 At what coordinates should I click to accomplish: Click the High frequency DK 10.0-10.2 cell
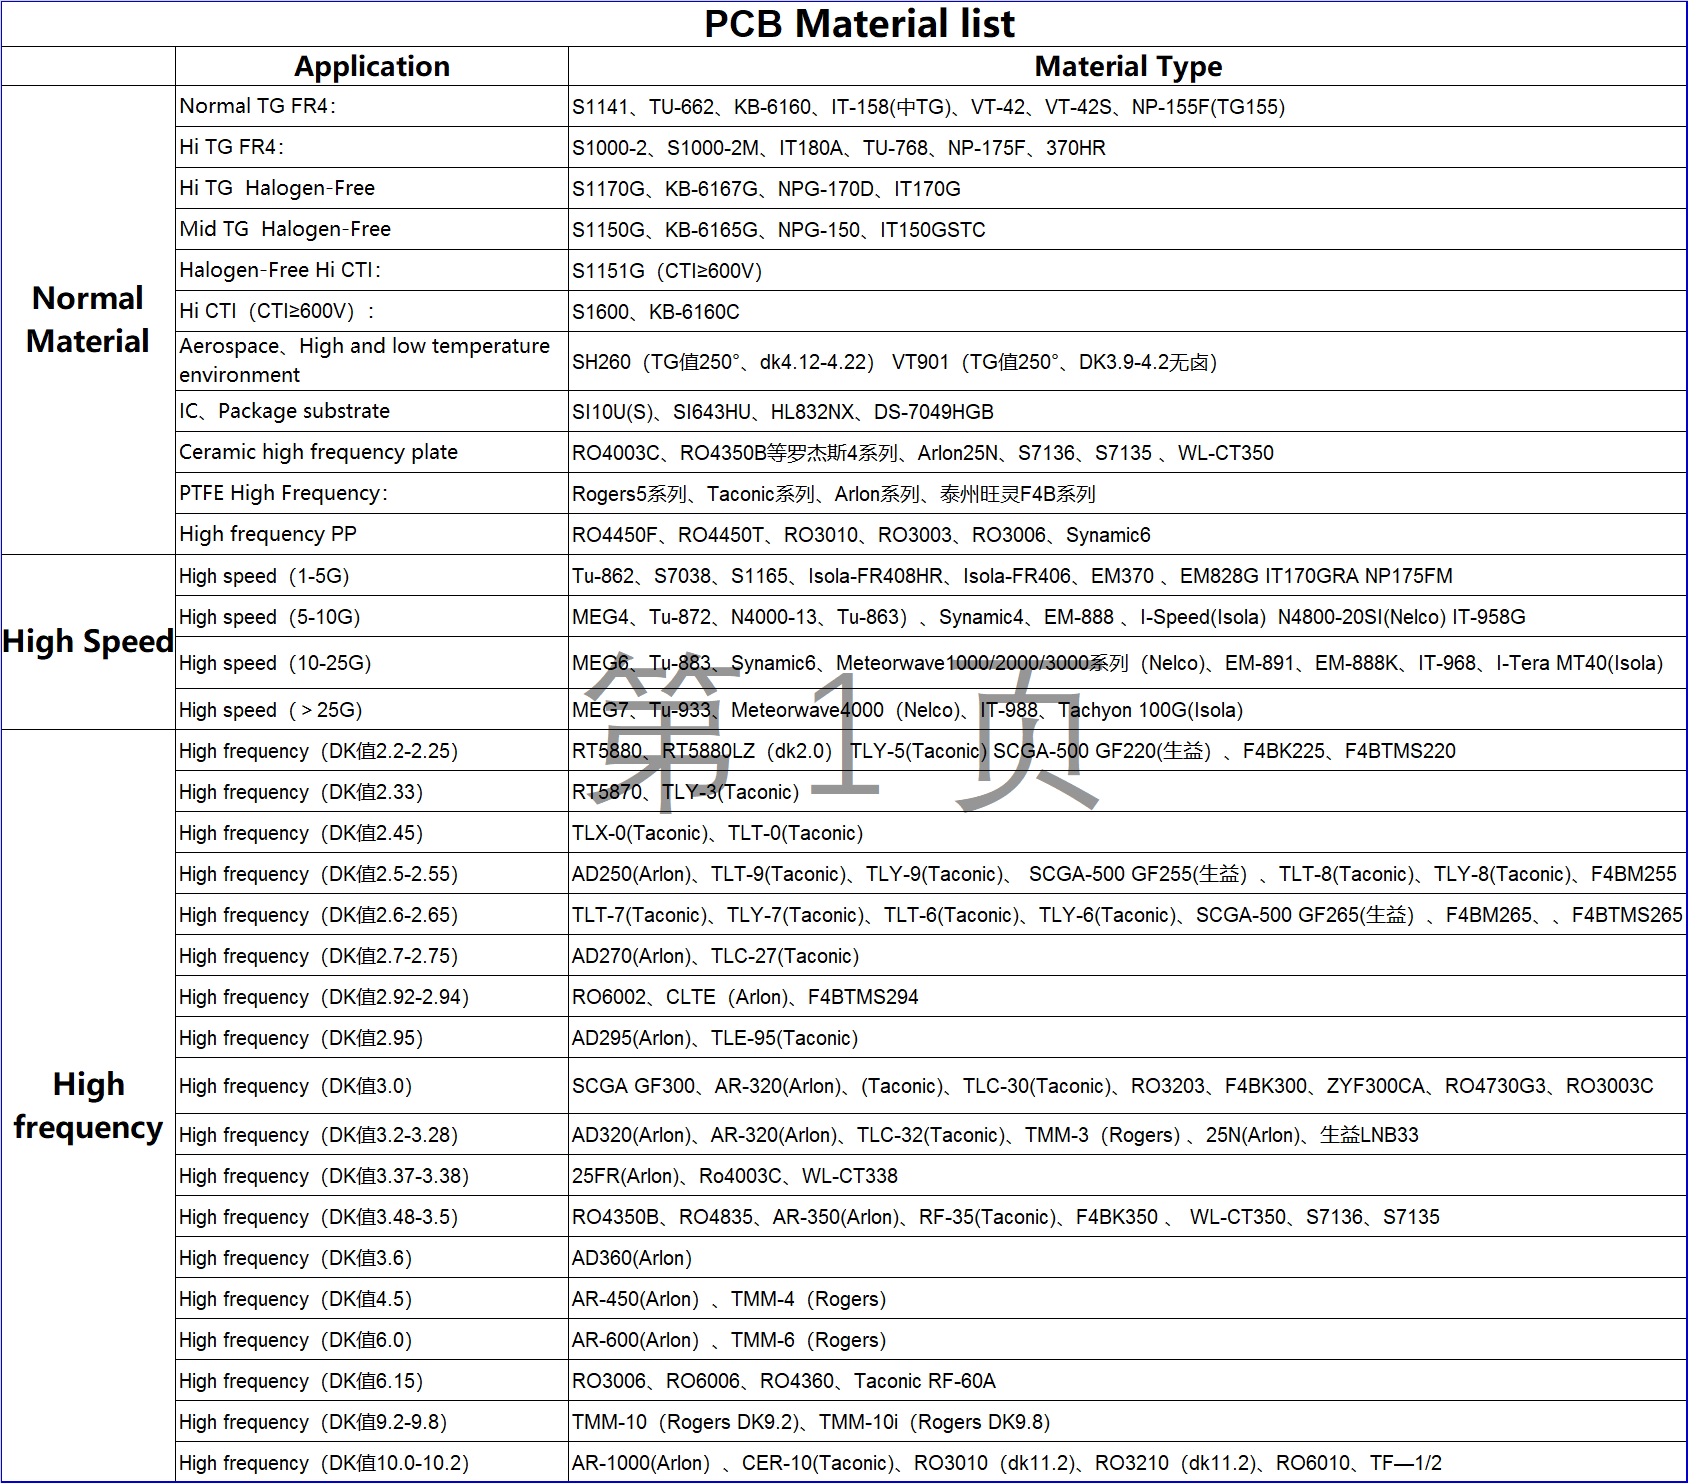pos(371,1463)
